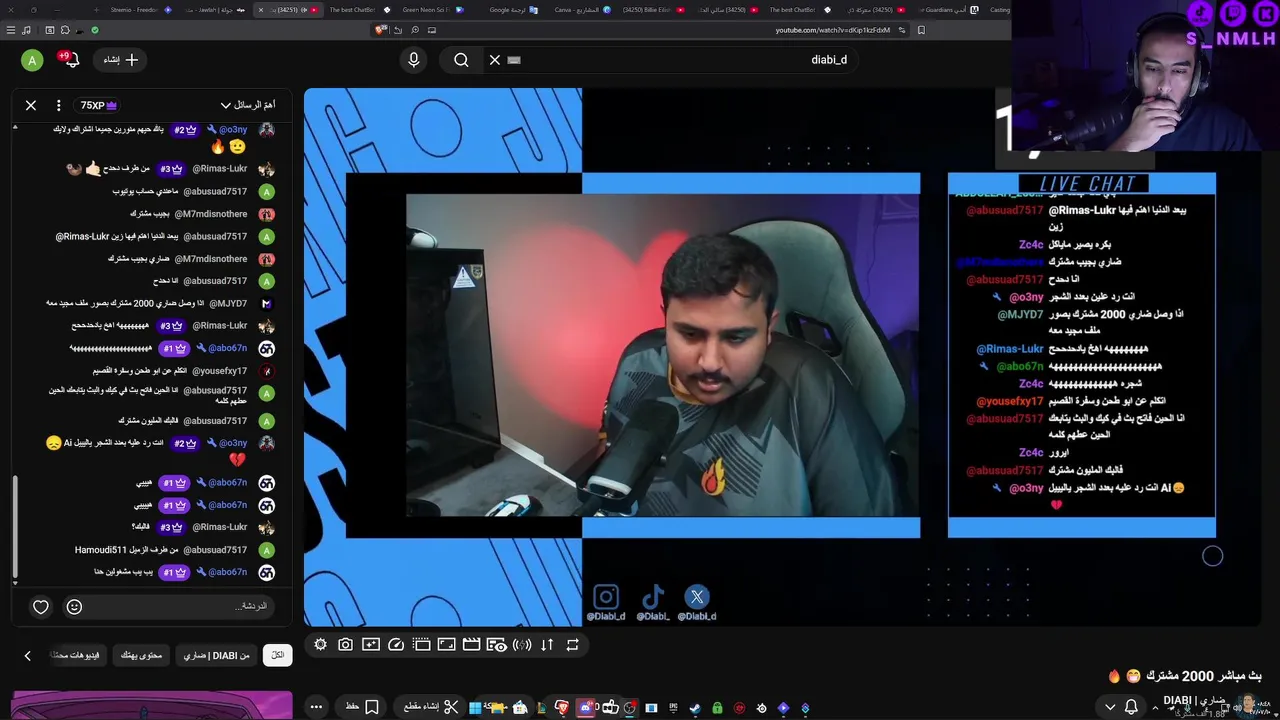Open the account avatar menu
This screenshot has height=720, width=1280.
pyautogui.click(x=32, y=60)
